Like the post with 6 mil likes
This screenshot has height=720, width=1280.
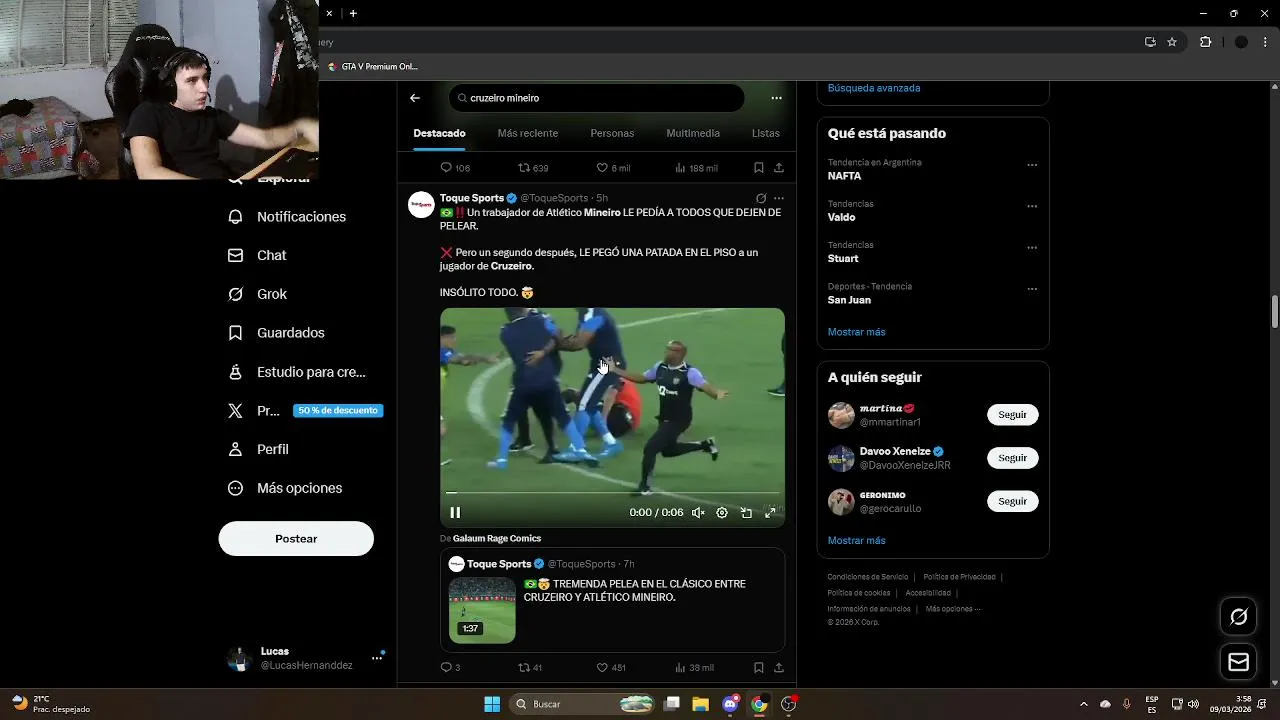tap(613, 168)
